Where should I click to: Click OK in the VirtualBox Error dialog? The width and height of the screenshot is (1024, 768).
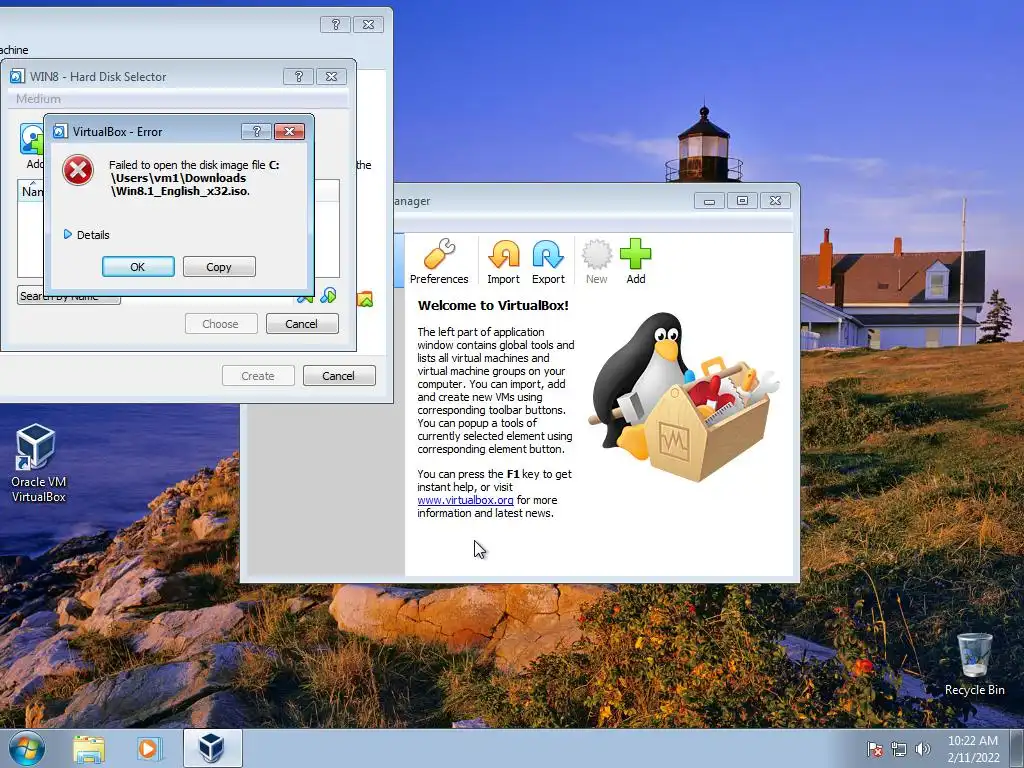(x=138, y=266)
